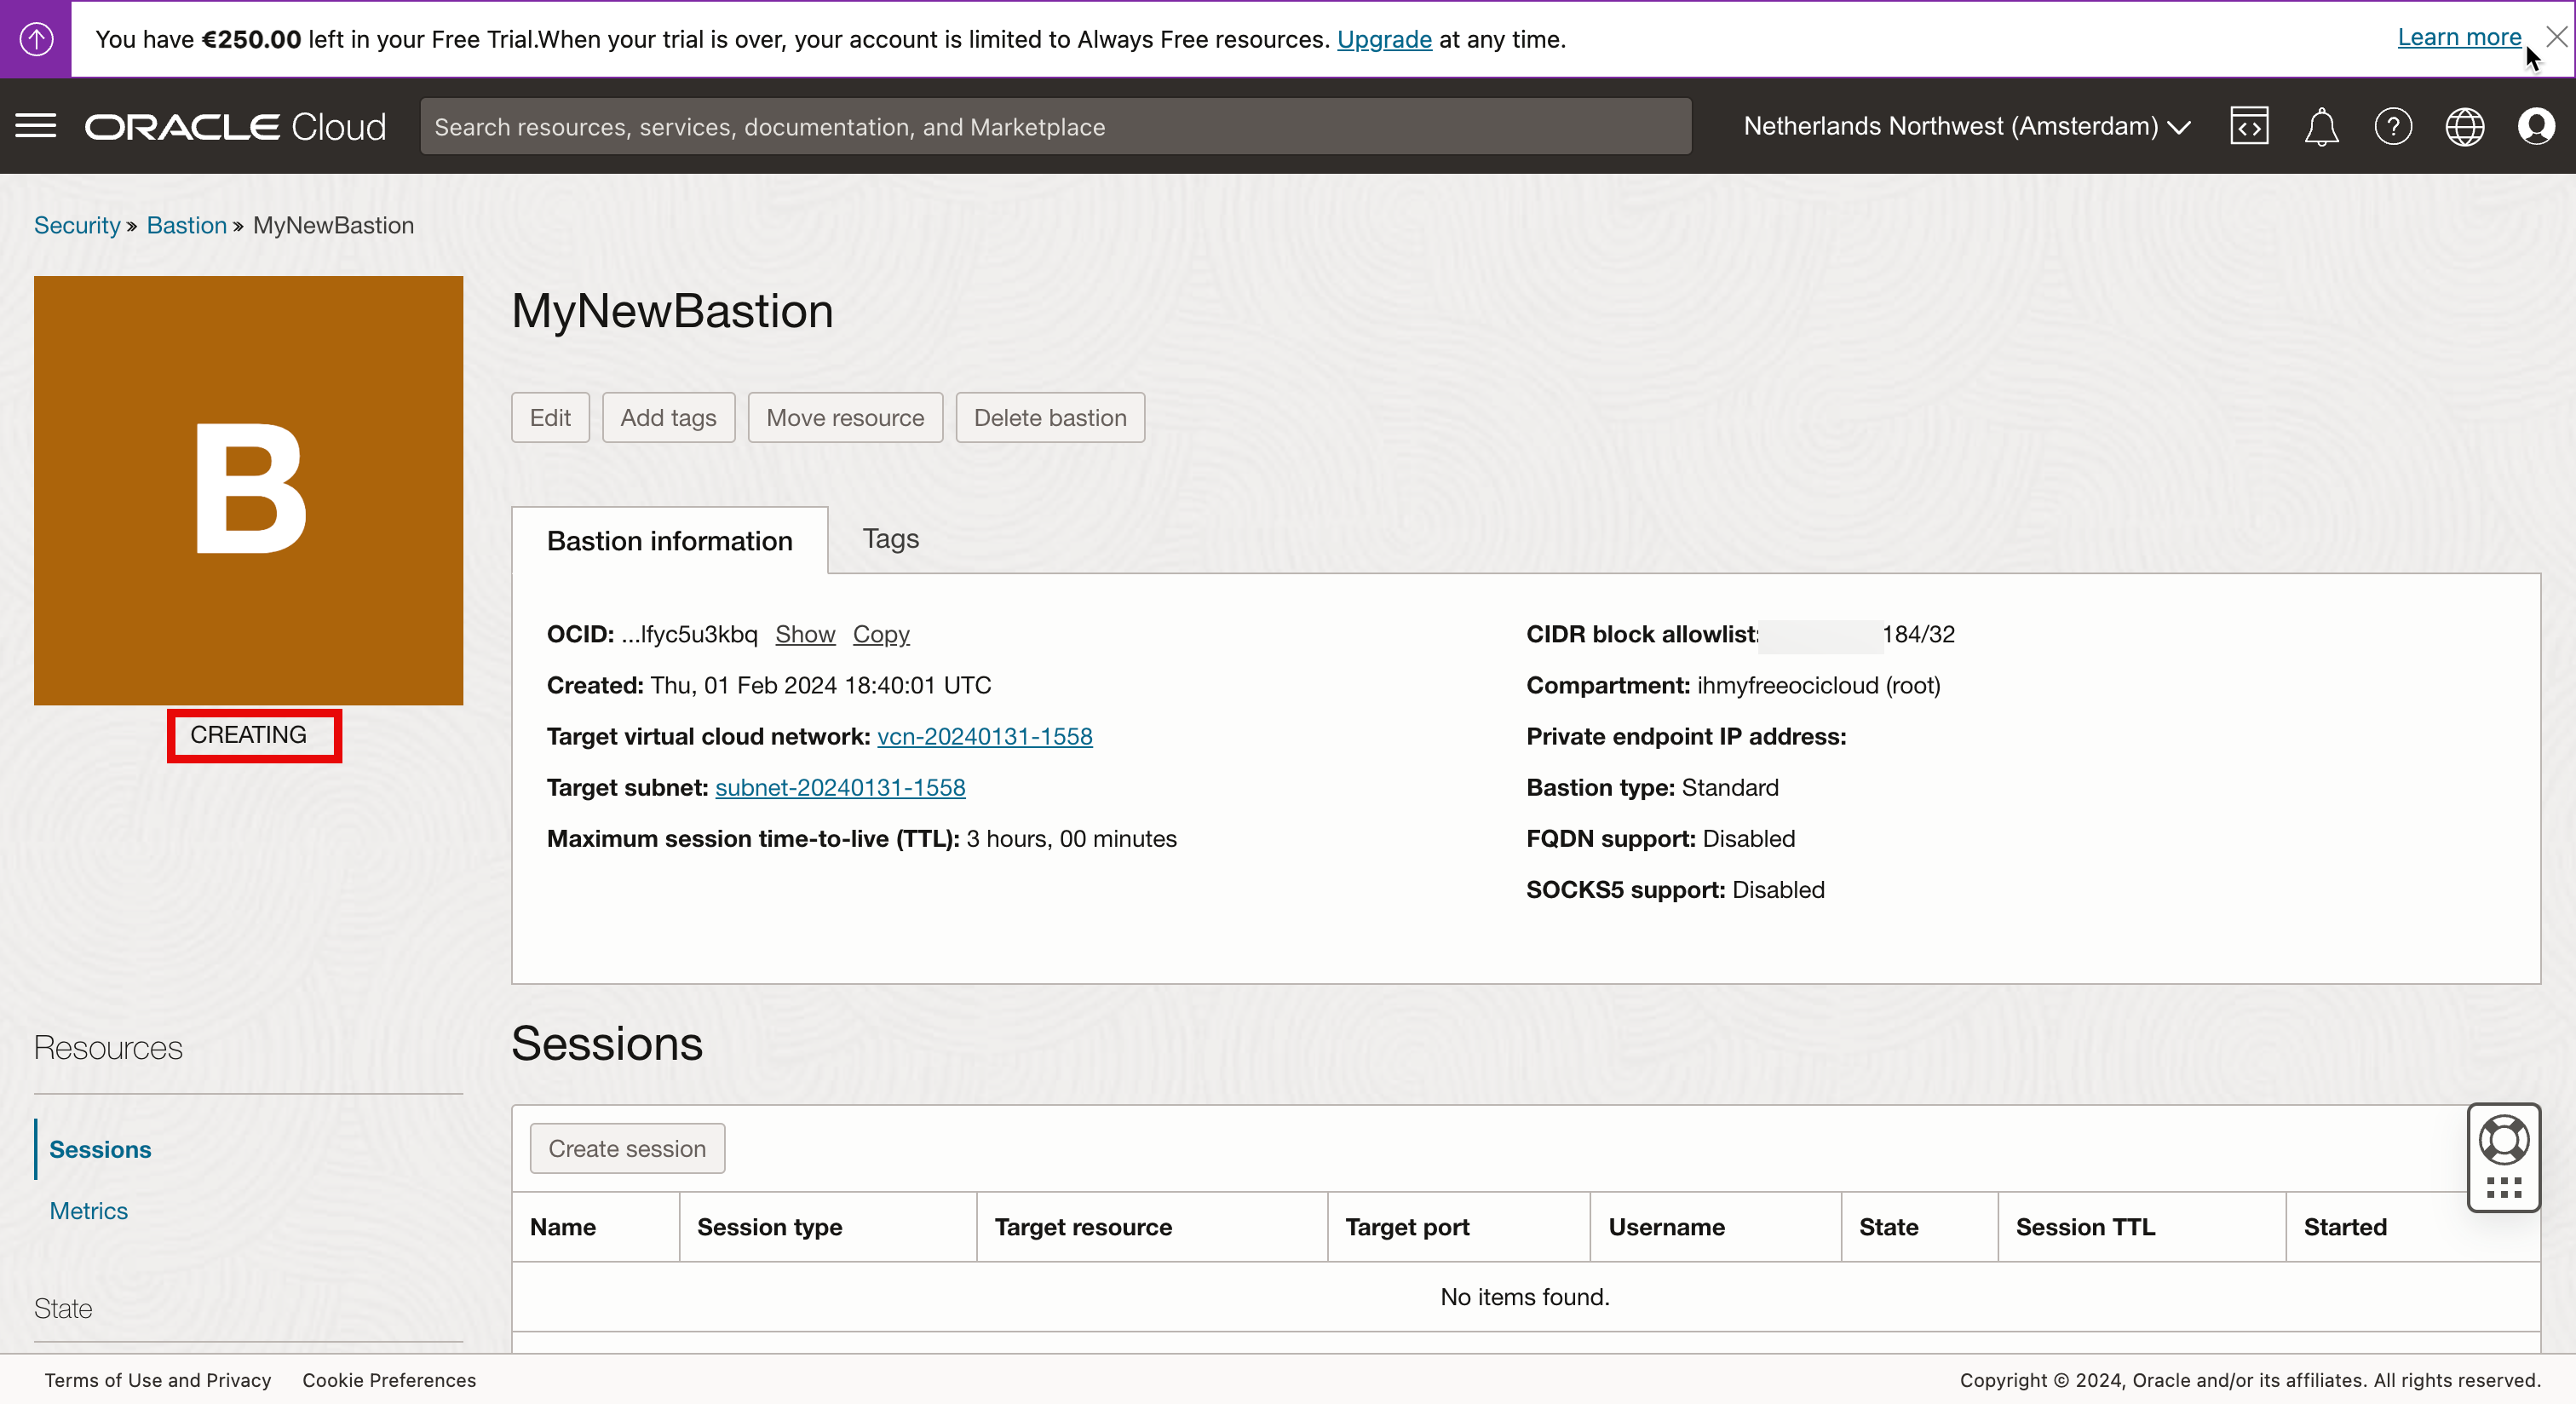Select the Bastion information tab
This screenshot has width=2576, height=1404.
click(x=669, y=541)
